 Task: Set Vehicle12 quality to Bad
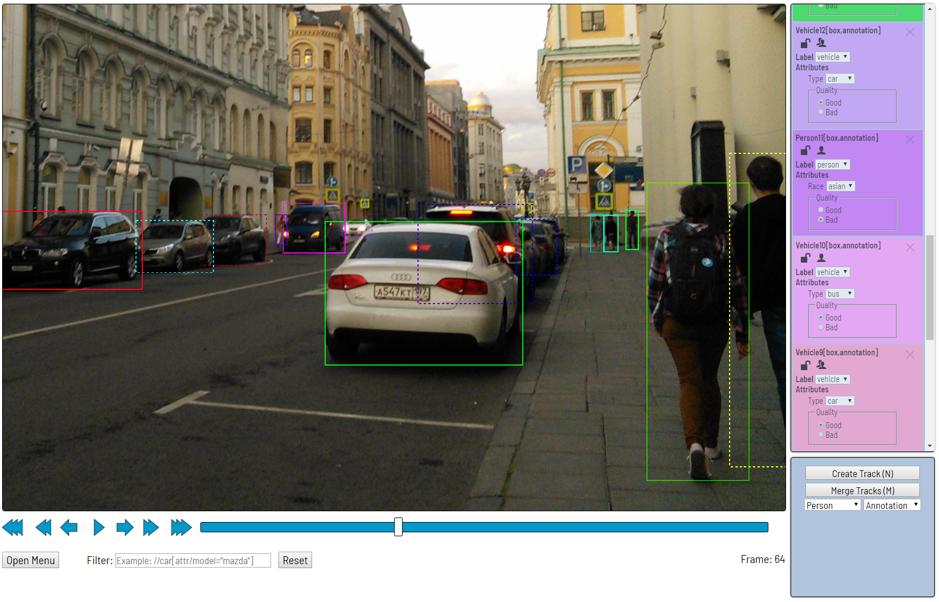822,112
